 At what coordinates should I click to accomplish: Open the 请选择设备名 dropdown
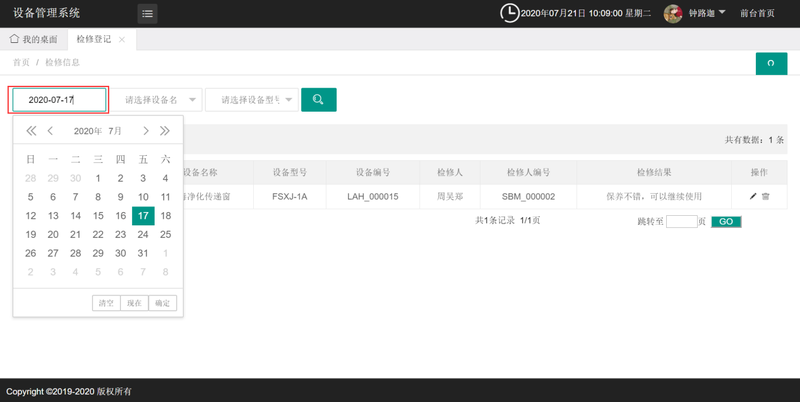coord(157,99)
